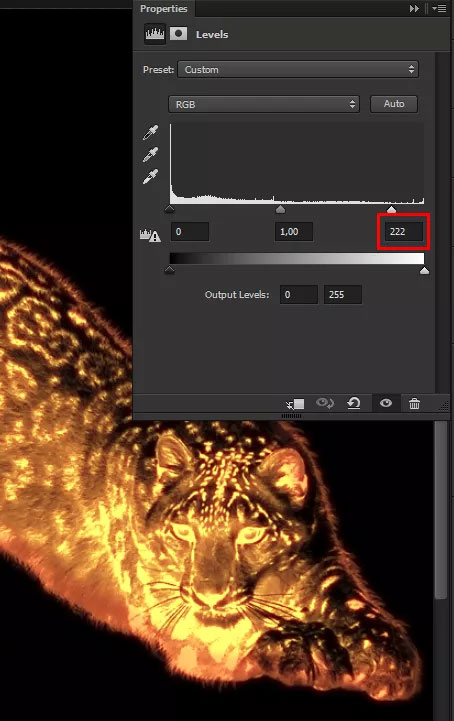
Task: Click the input shadows slider handle
Action: [170, 209]
